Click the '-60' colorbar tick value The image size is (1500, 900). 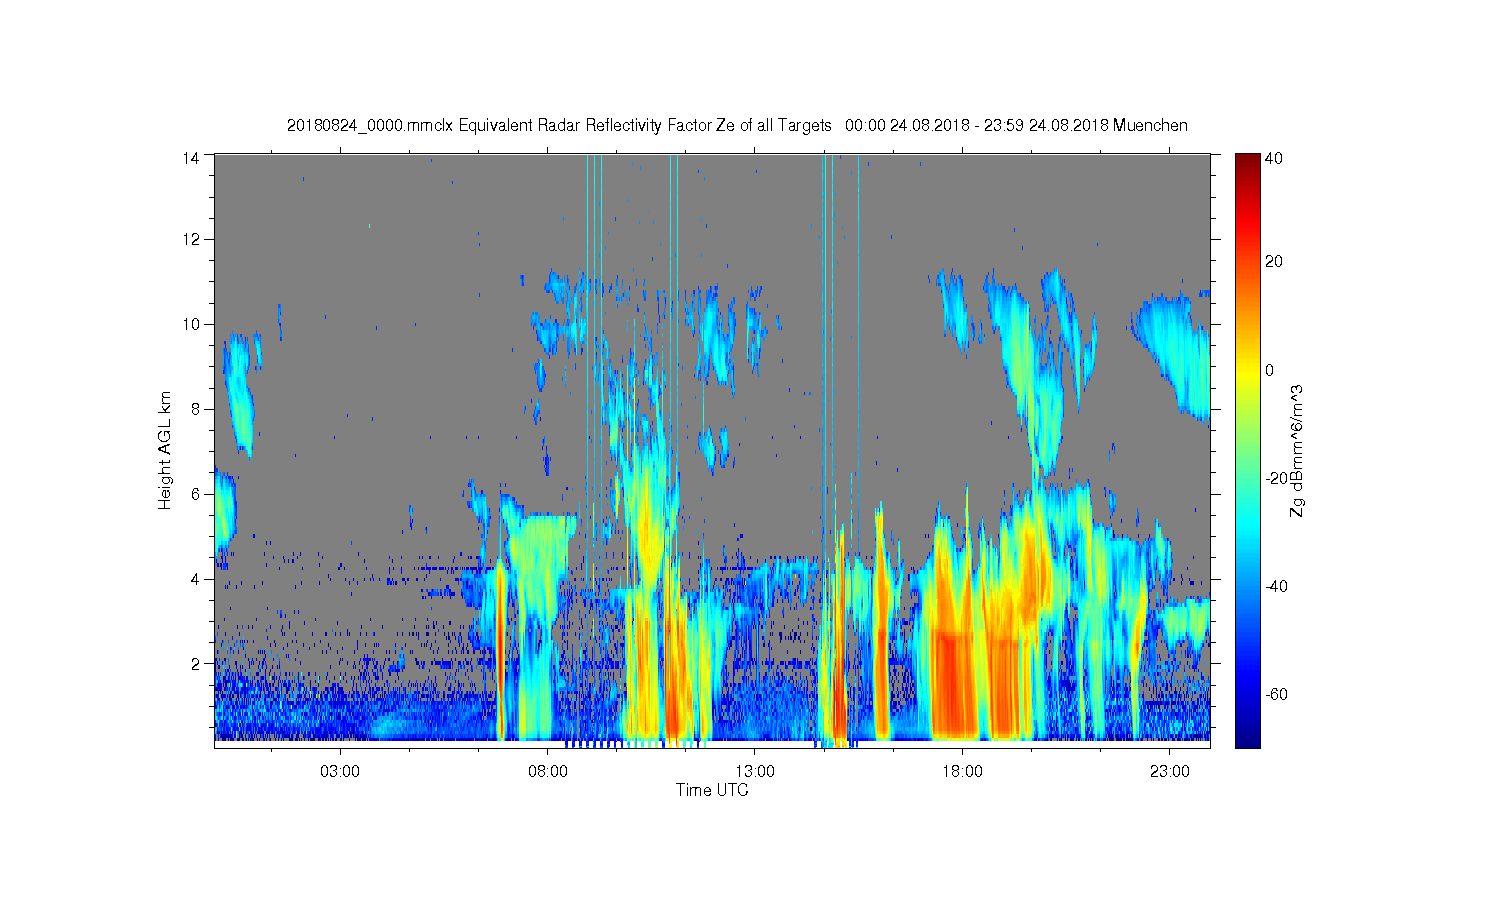1276,694
